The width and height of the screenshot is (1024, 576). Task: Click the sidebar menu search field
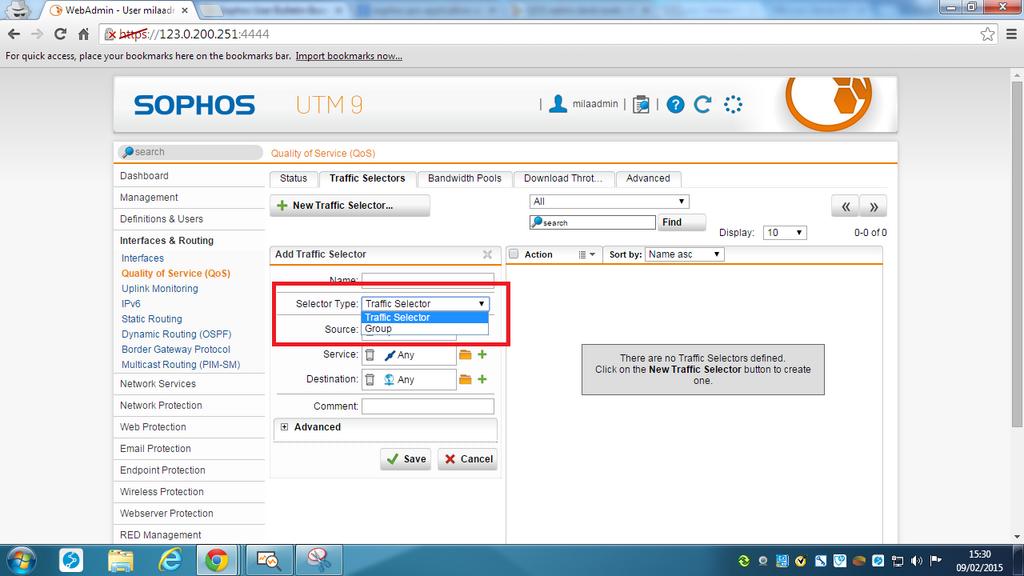pyautogui.click(x=190, y=152)
